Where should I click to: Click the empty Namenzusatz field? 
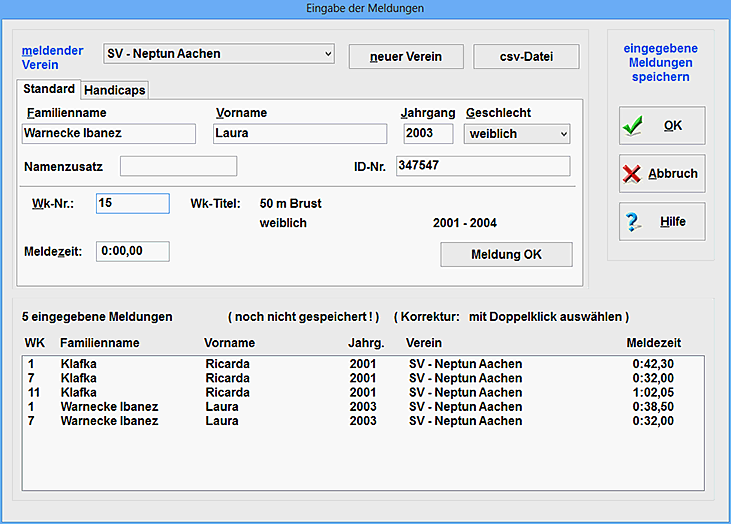(178, 166)
